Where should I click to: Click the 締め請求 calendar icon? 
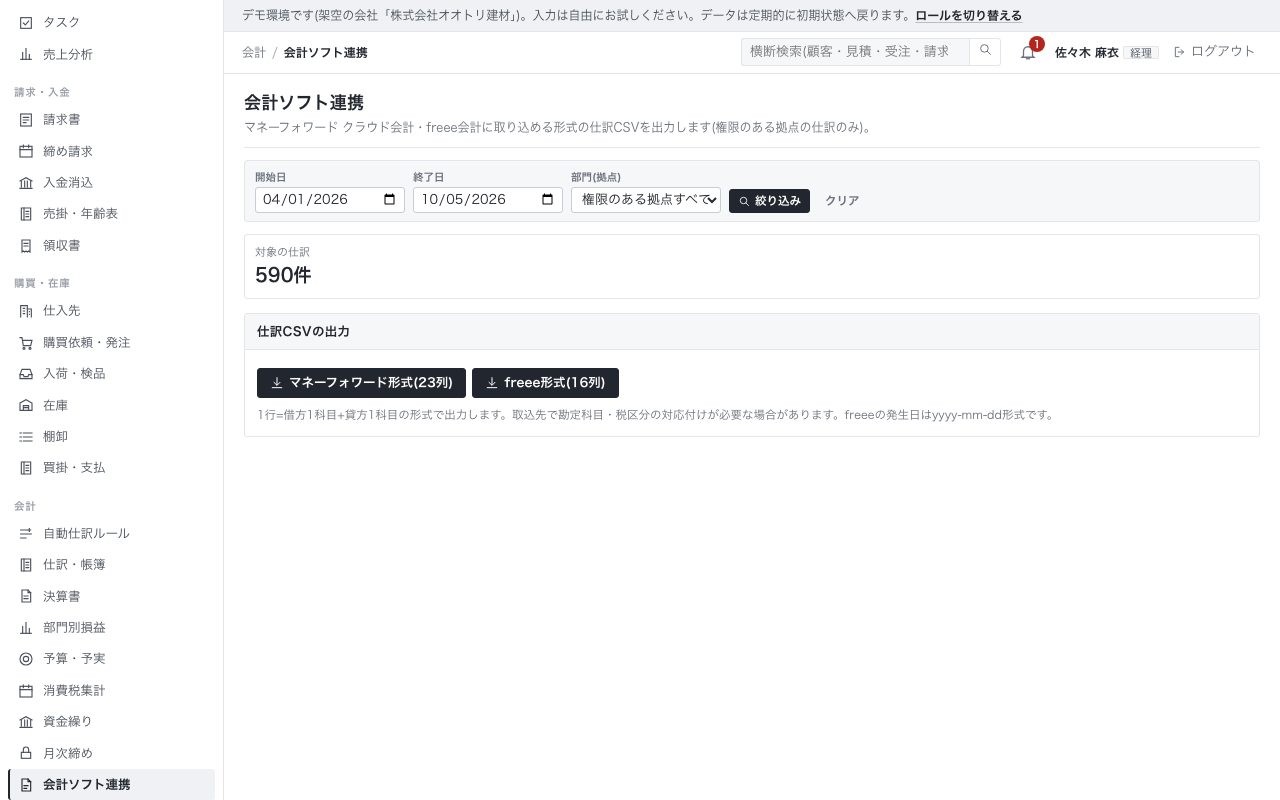coord(26,151)
